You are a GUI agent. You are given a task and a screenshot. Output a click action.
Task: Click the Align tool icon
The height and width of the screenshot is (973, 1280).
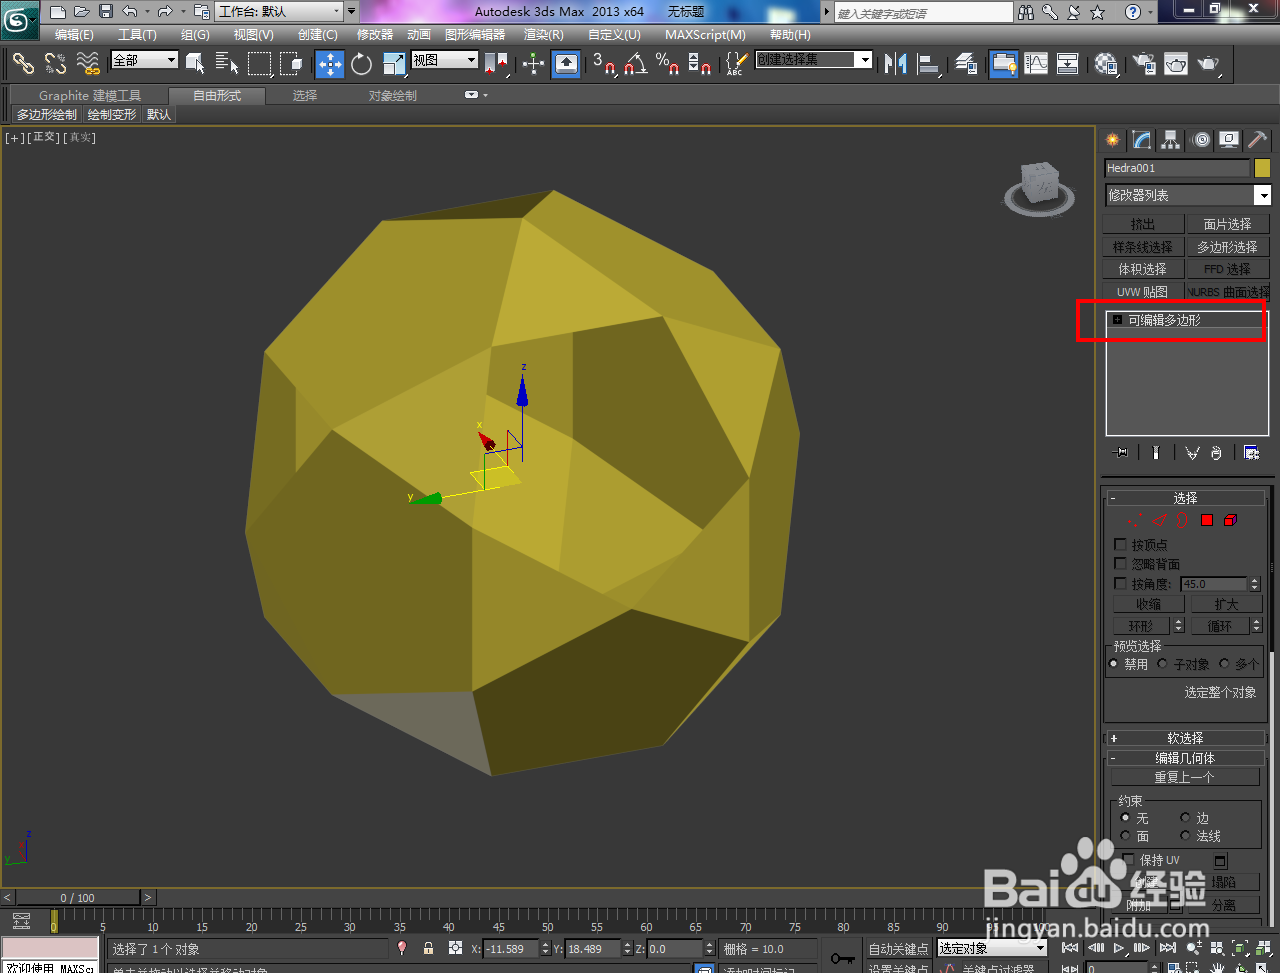pos(929,63)
